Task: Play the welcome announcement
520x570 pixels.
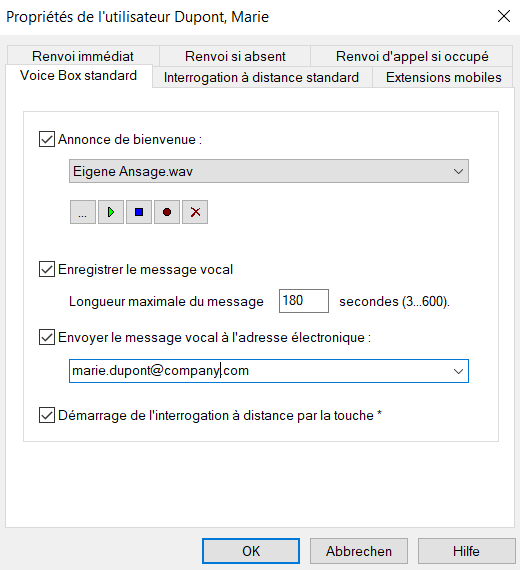Action: tap(111, 212)
